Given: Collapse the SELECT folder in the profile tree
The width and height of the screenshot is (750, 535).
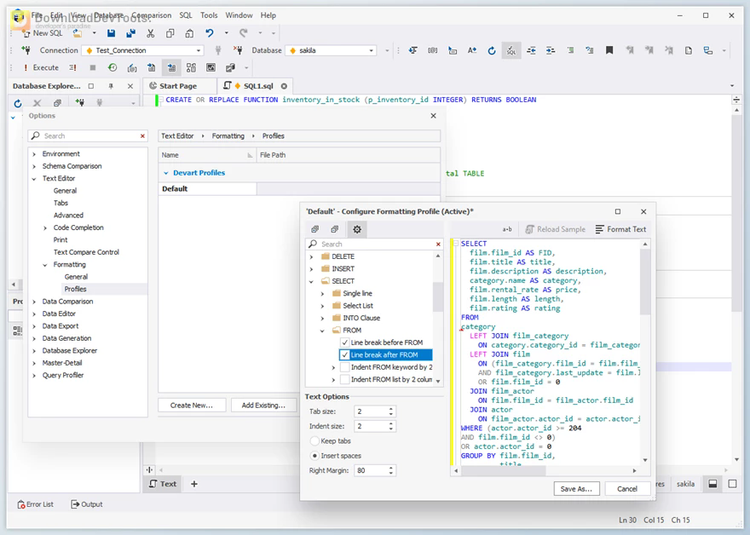Looking at the screenshot, I should (x=311, y=282).
